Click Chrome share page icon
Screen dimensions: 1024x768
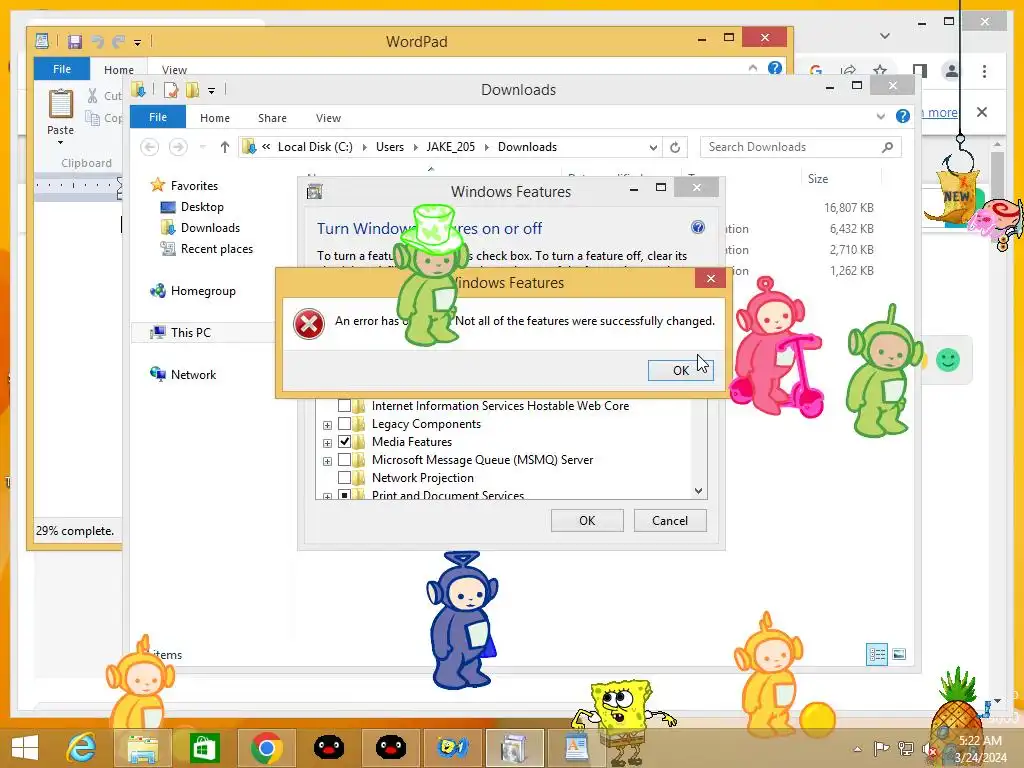point(848,70)
